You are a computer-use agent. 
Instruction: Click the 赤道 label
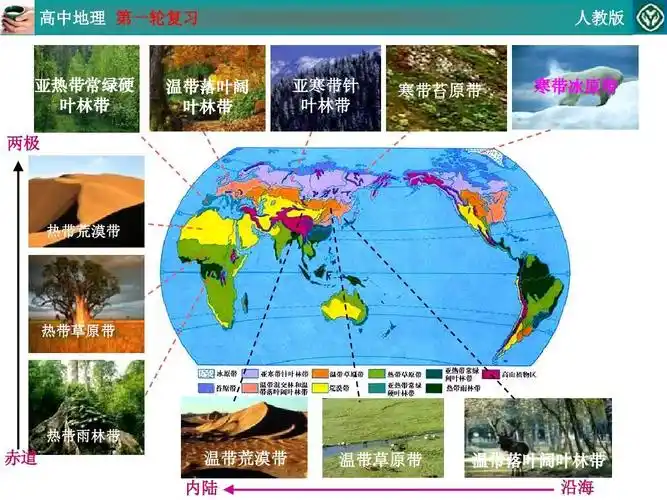20,459
